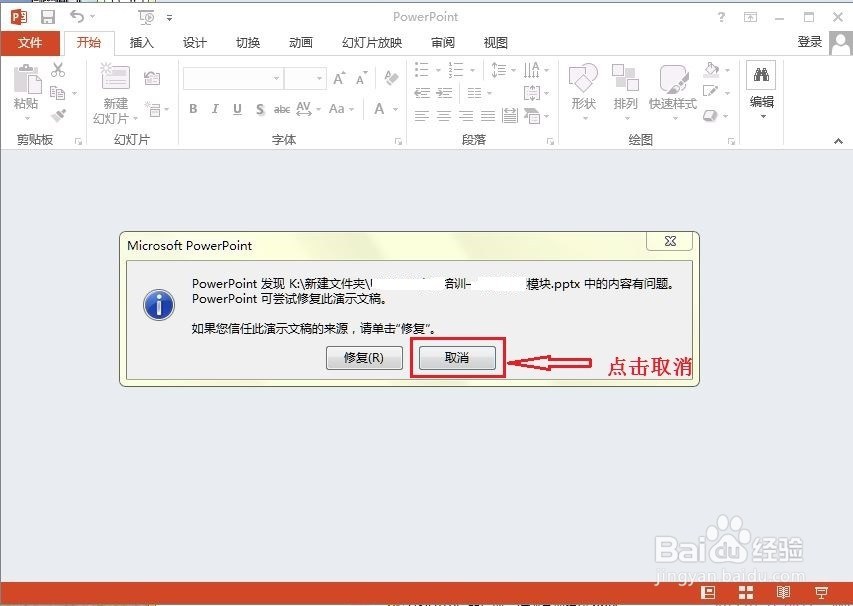Open the font size dropdown

pos(318,77)
